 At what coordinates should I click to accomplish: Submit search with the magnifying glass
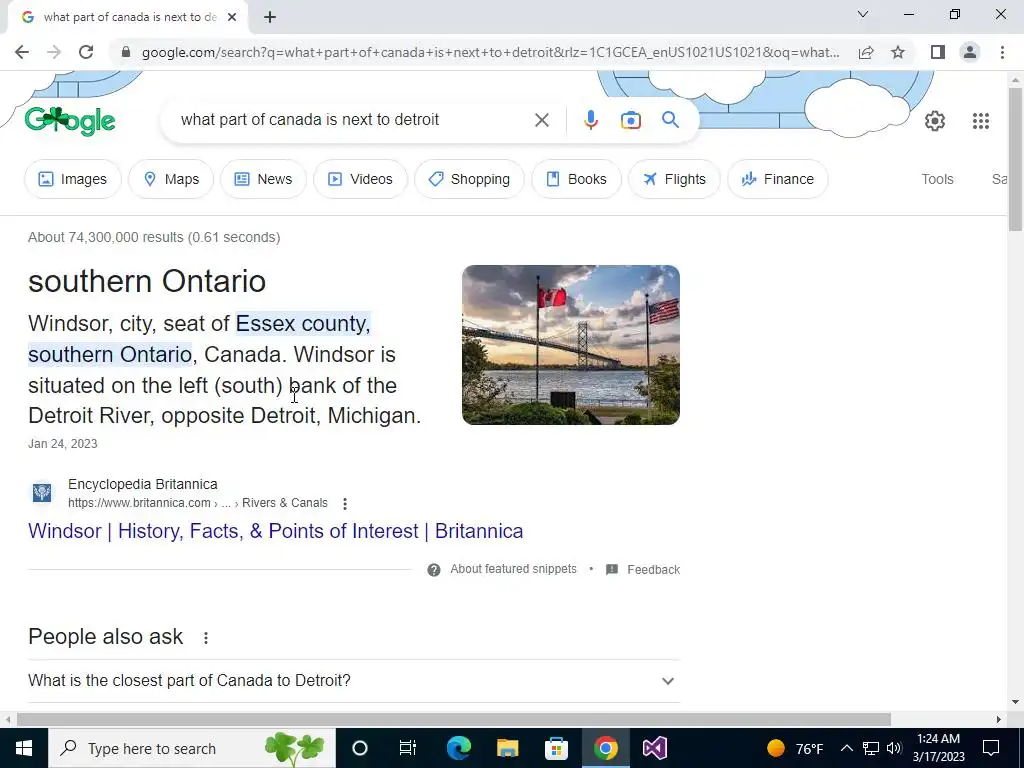(x=670, y=120)
